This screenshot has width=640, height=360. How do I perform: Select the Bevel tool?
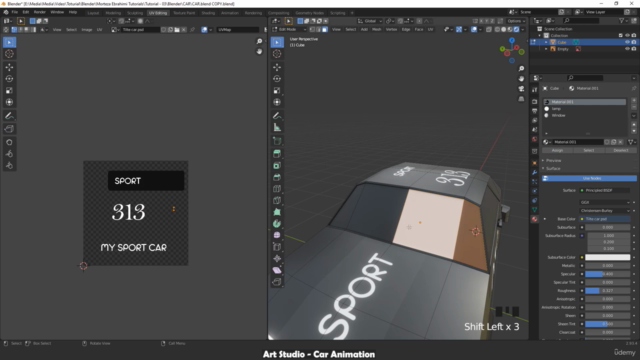click(277, 177)
